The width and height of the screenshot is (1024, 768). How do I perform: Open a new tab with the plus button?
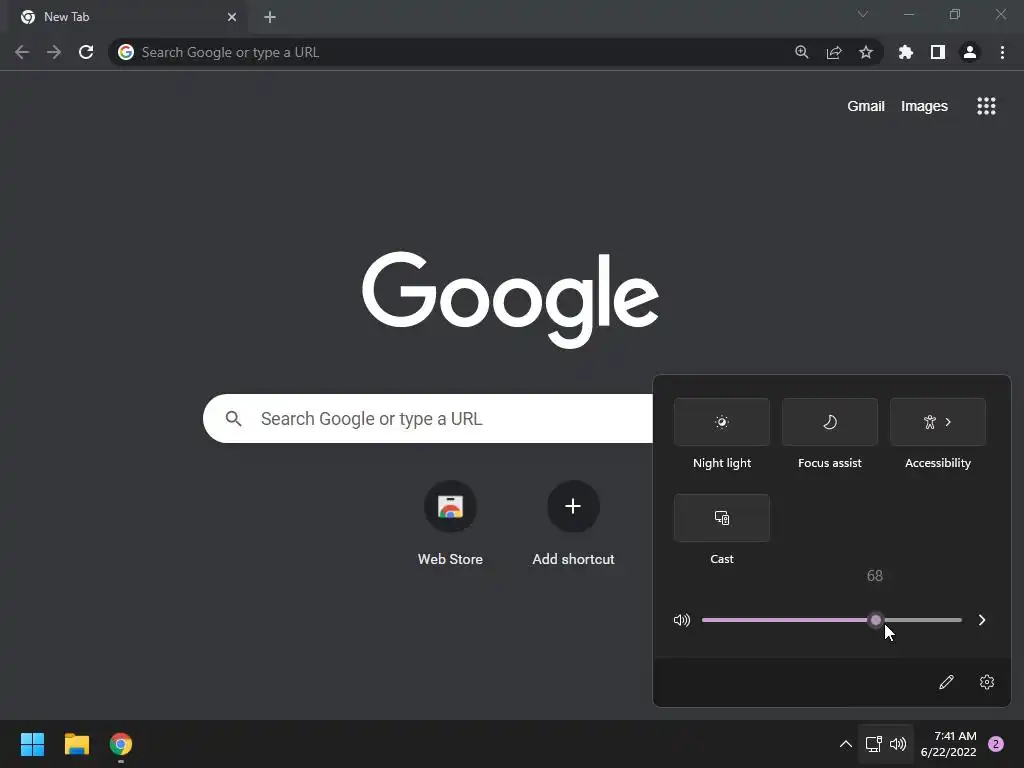click(x=270, y=17)
